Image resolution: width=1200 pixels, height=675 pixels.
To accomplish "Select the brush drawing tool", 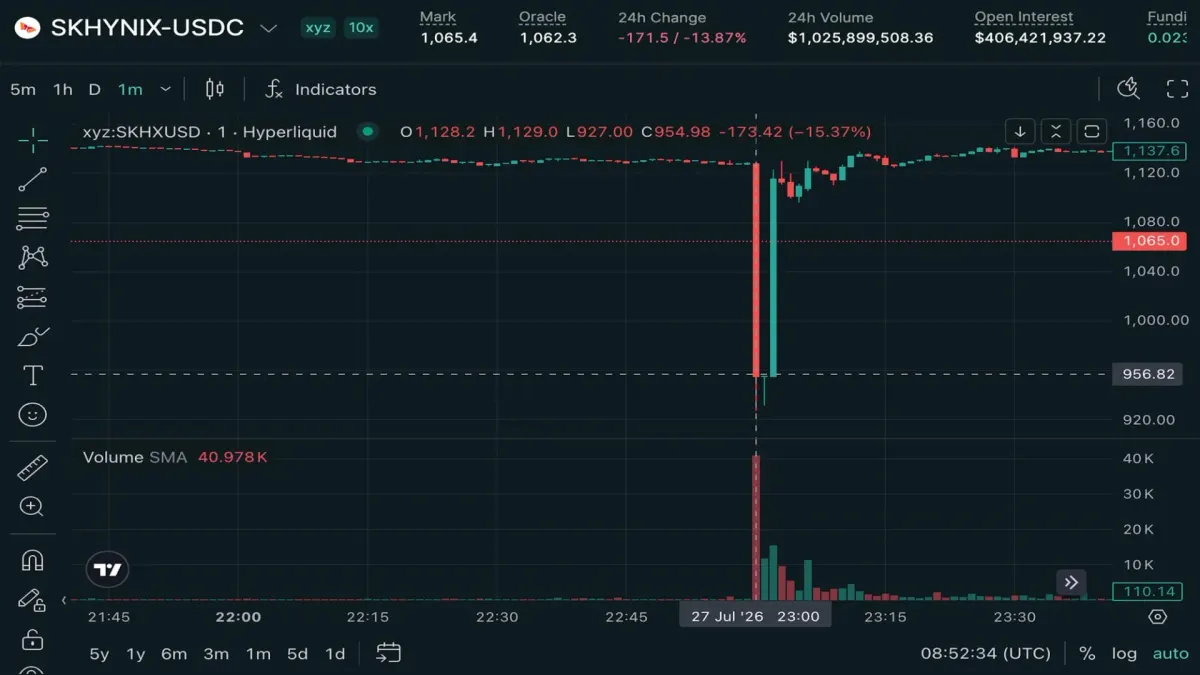I will pyautogui.click(x=33, y=337).
